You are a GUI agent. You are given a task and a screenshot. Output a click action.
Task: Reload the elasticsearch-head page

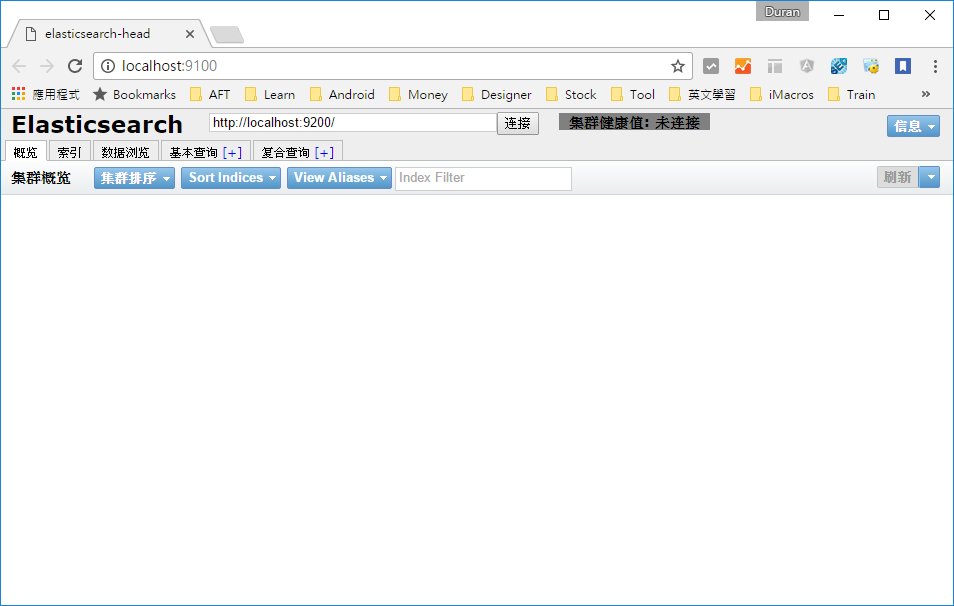click(75, 65)
